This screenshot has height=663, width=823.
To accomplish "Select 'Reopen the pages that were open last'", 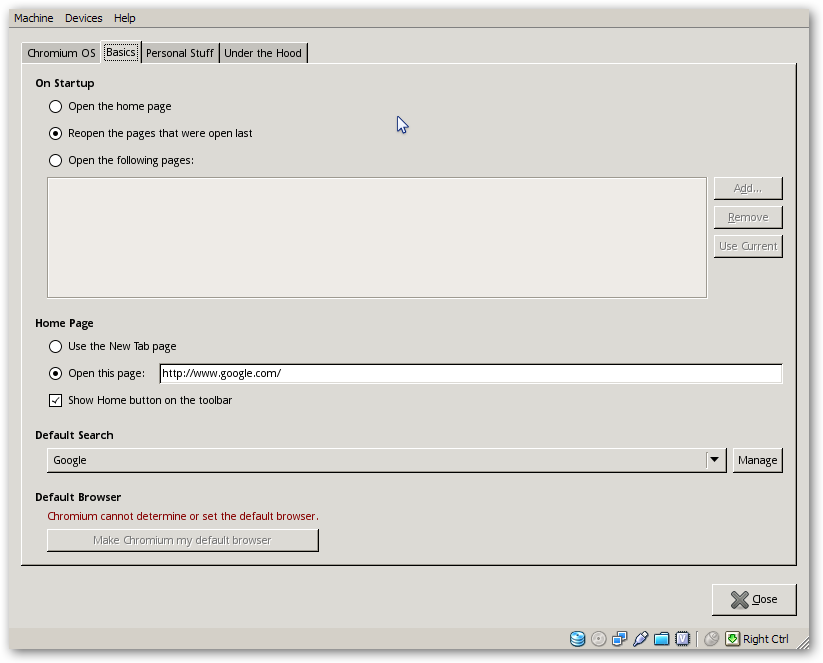I will pos(55,133).
